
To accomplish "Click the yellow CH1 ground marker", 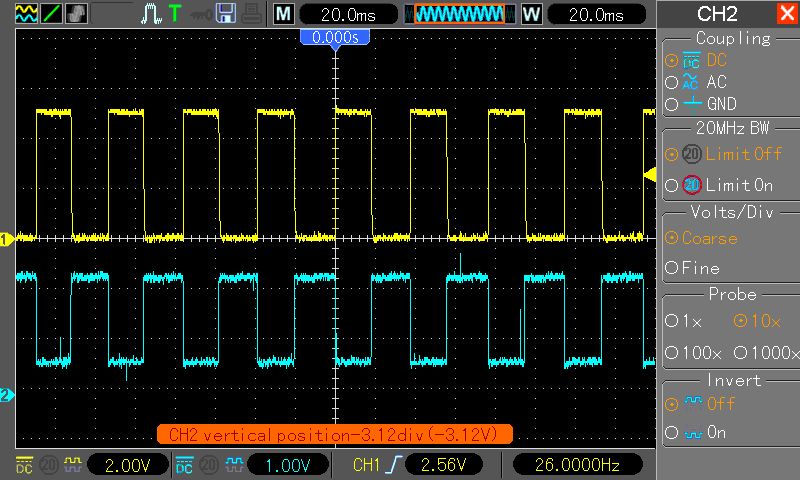I will click(6, 239).
